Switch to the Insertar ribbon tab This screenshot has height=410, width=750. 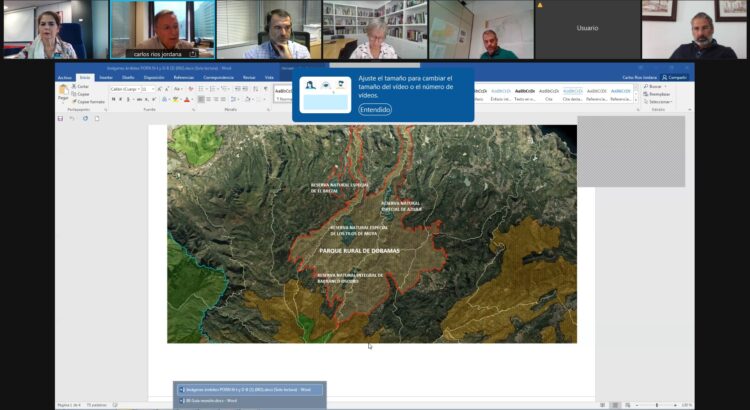tap(106, 78)
